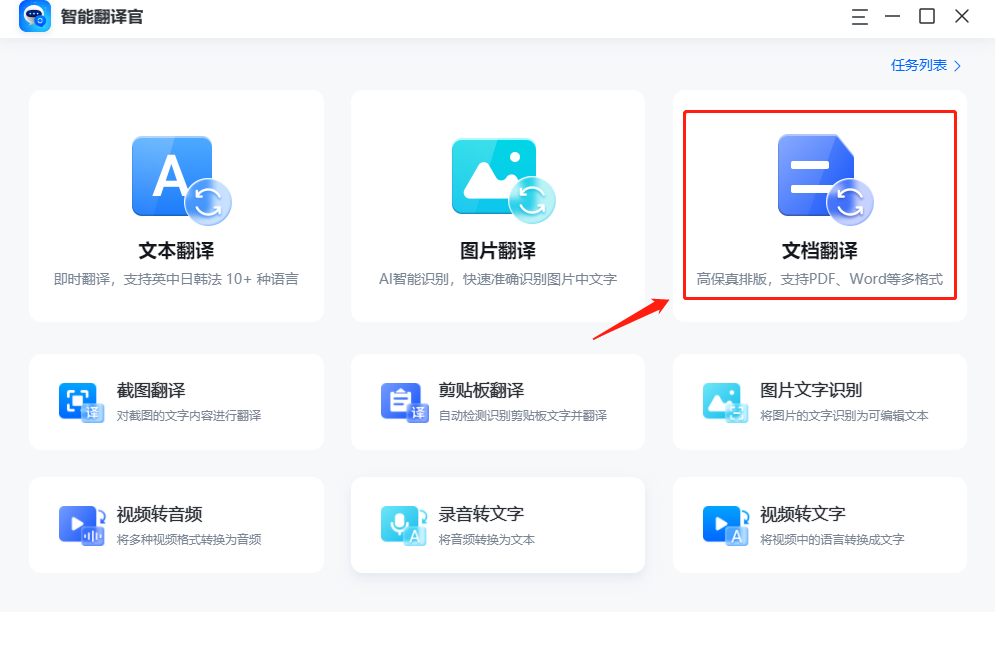This screenshot has width=1007, height=657.
Task: Select the 截图翻译 label
Action: [x=151, y=390]
